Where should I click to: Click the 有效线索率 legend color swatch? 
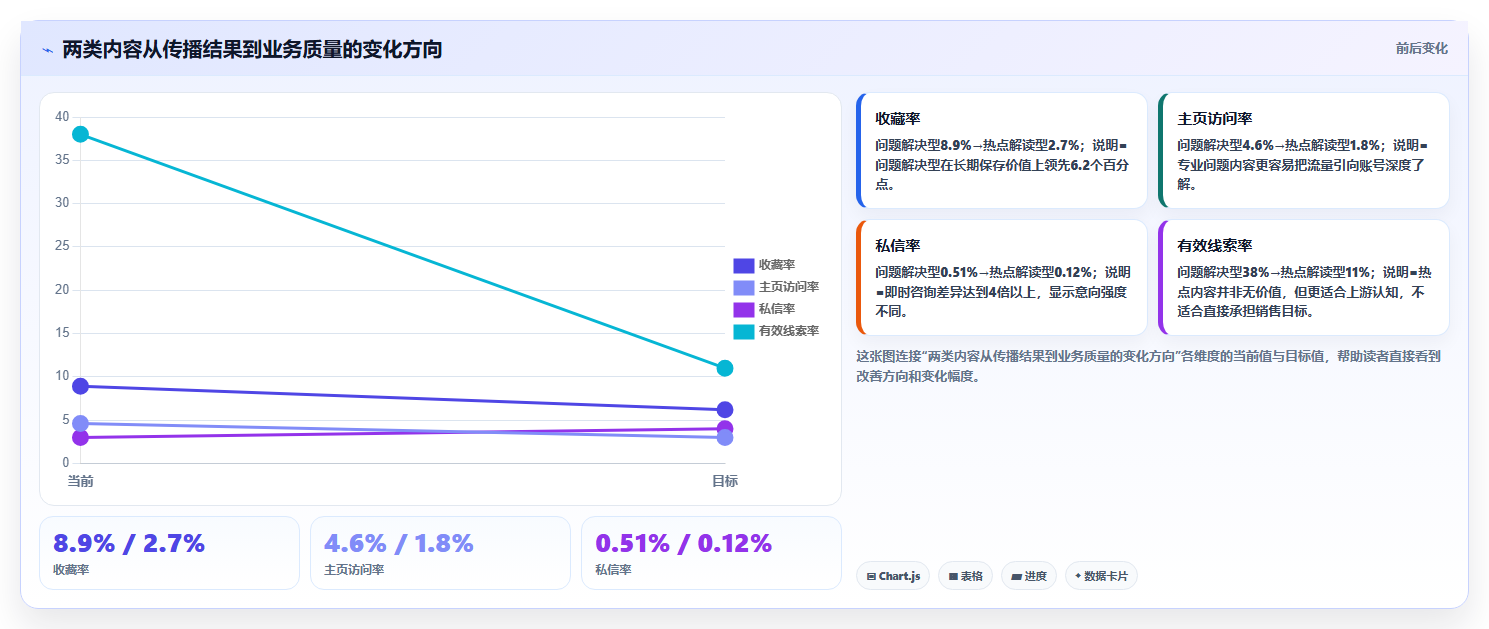pos(743,331)
